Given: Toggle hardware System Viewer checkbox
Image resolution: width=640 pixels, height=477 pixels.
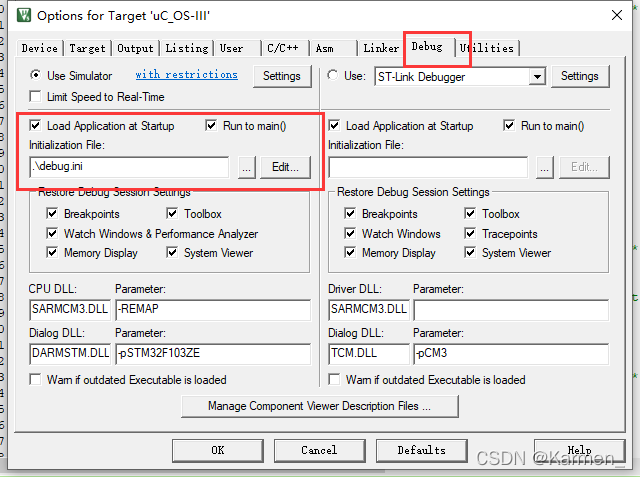Looking at the screenshot, I should coord(470,253).
